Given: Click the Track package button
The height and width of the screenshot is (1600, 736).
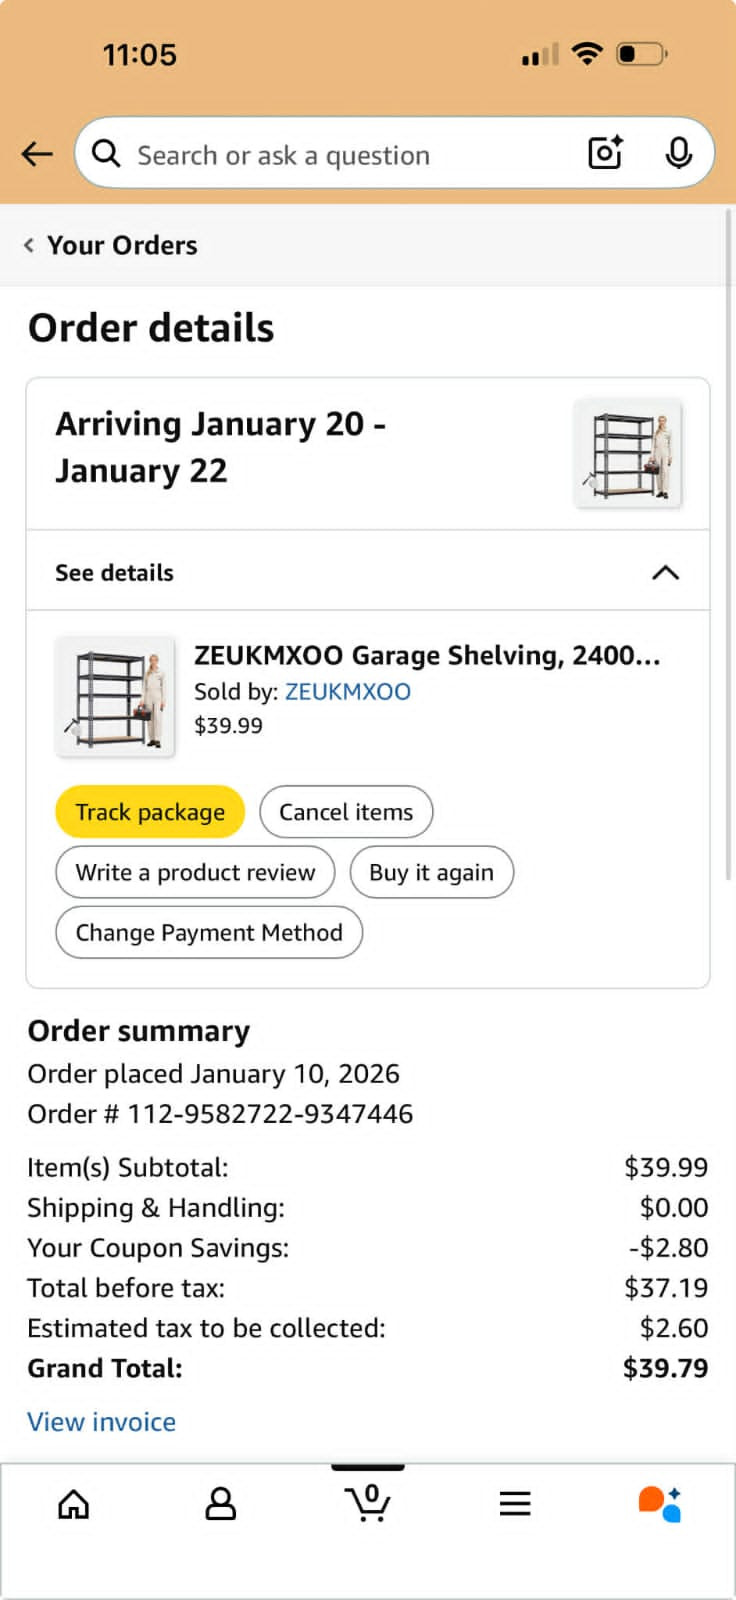Looking at the screenshot, I should click(150, 812).
